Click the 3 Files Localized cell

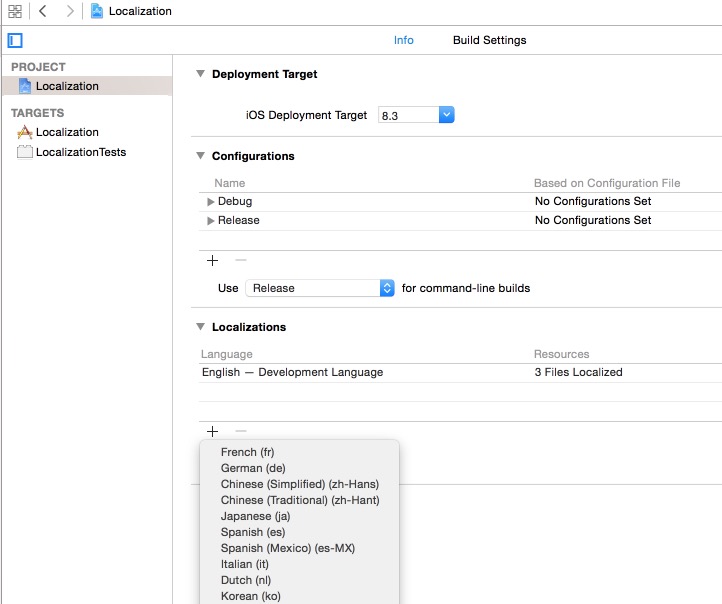pyautogui.click(x=578, y=372)
